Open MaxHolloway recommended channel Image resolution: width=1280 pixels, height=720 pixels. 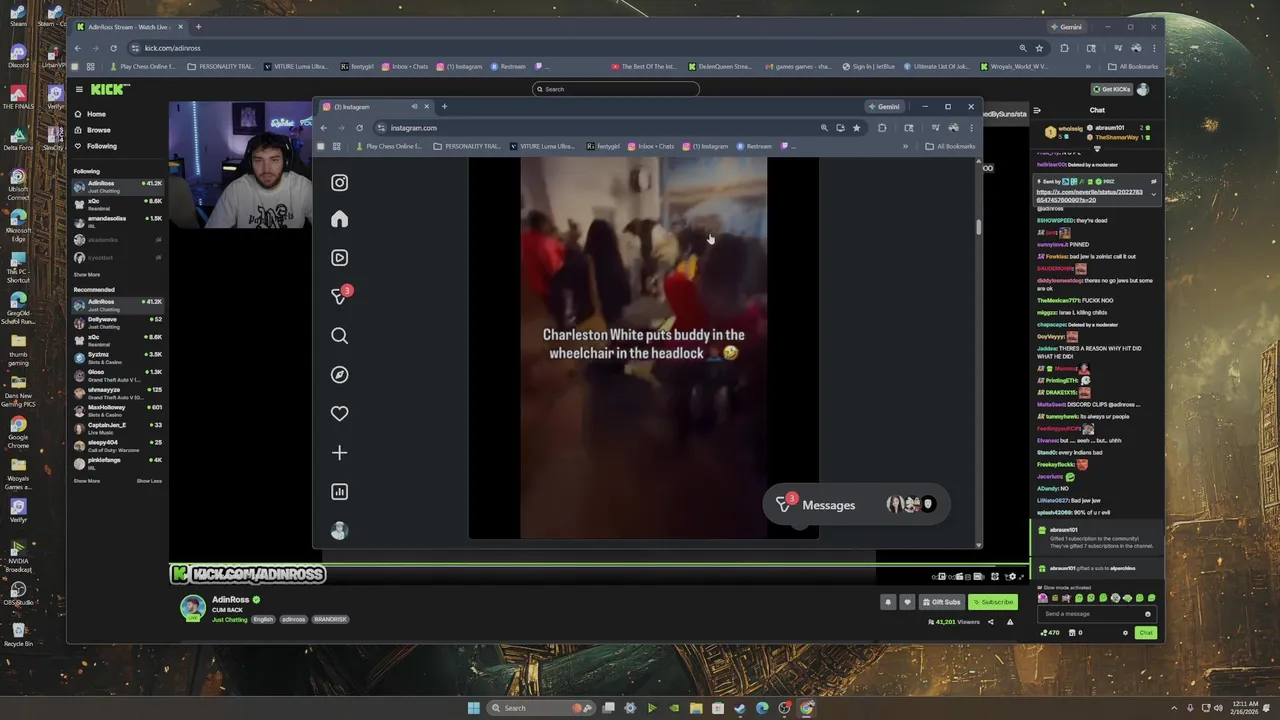pos(117,409)
